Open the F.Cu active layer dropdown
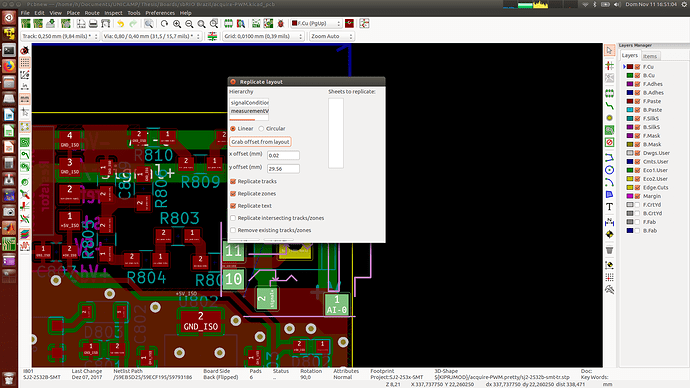The width and height of the screenshot is (690, 388). coord(316,23)
